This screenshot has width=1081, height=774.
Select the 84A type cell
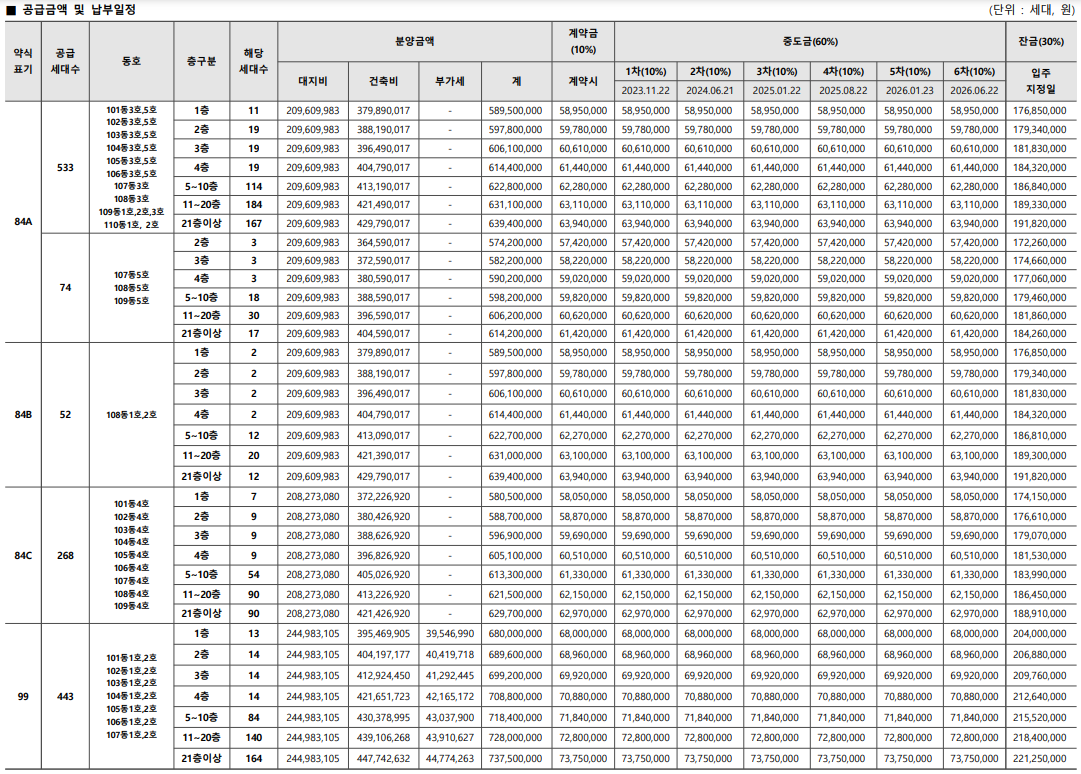tap(23, 222)
